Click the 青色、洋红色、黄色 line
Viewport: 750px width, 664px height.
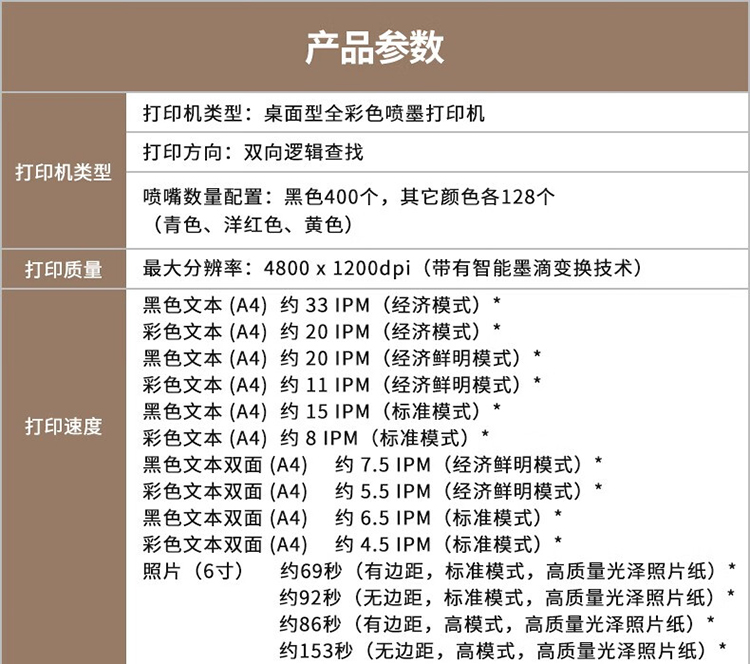tap(251, 224)
